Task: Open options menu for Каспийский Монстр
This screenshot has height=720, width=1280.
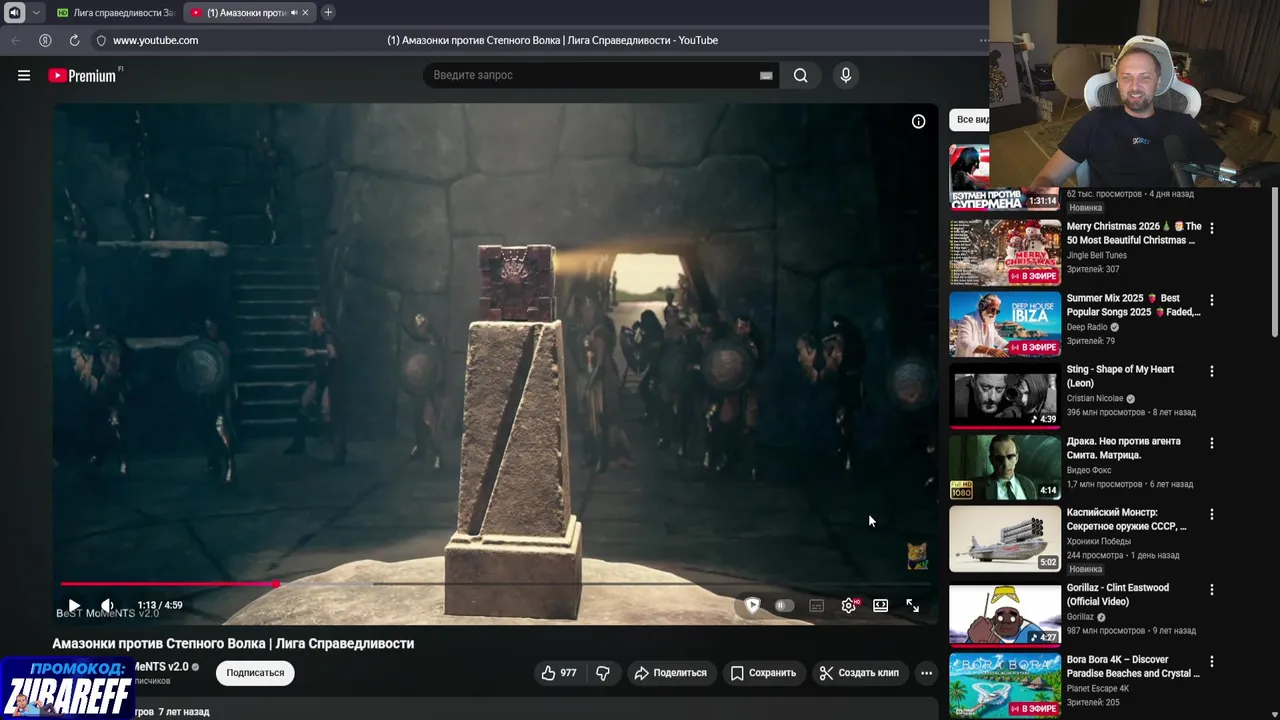Action: tap(1211, 514)
